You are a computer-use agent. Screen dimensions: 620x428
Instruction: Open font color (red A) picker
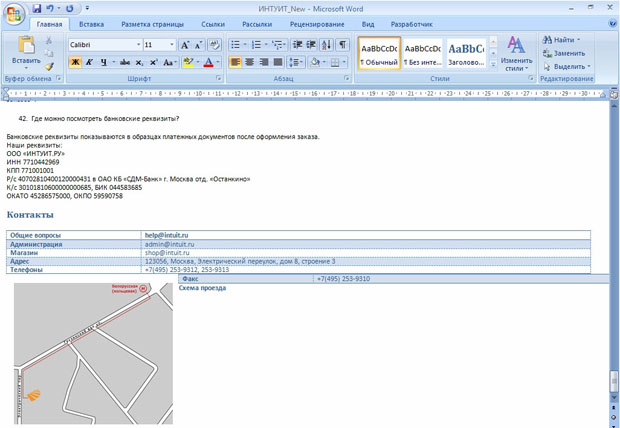218,62
